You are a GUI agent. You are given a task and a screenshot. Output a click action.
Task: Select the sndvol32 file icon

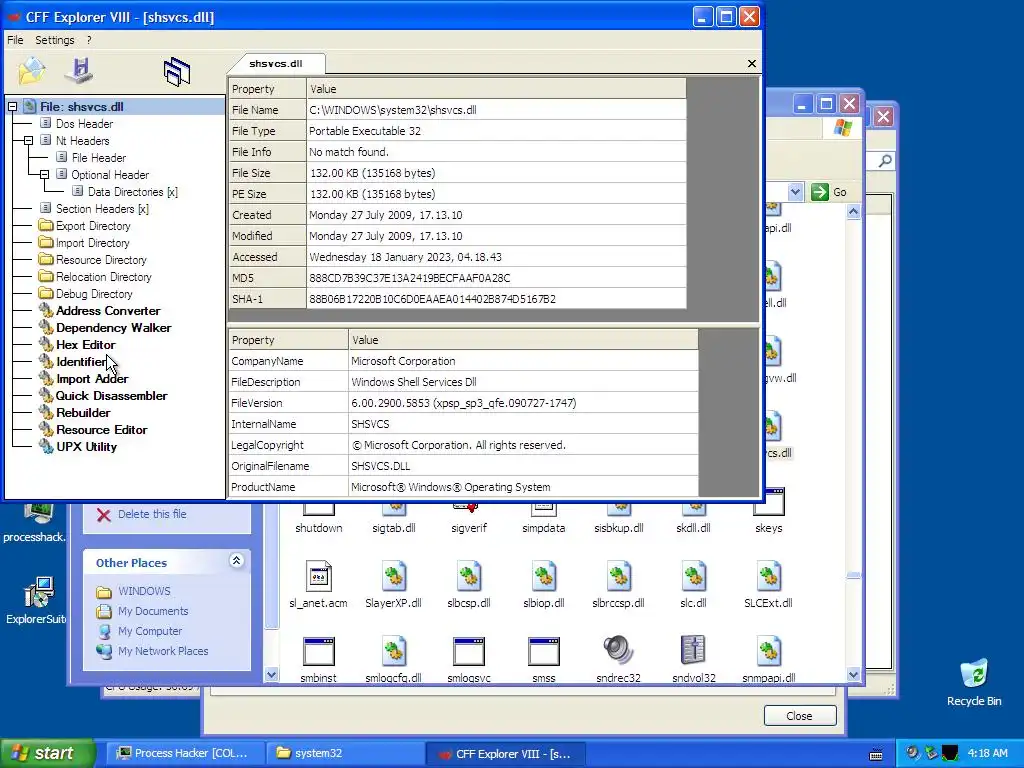[x=694, y=650]
